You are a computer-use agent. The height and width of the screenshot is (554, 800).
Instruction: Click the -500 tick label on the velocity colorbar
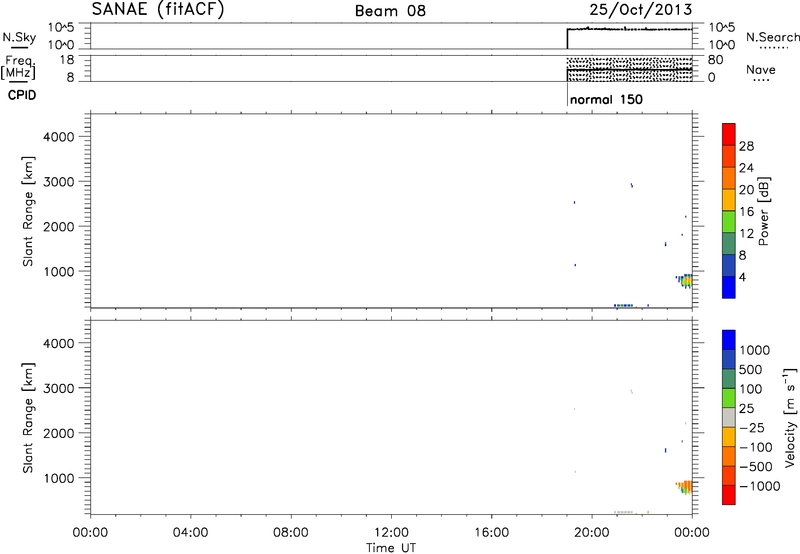point(756,466)
